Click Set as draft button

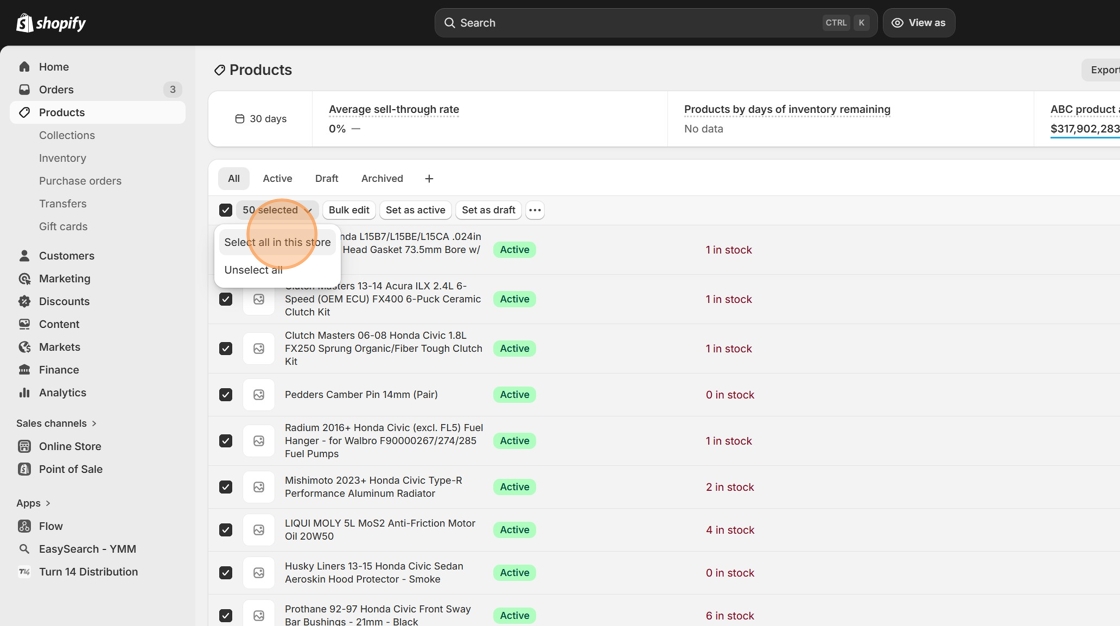pyautogui.click(x=489, y=210)
